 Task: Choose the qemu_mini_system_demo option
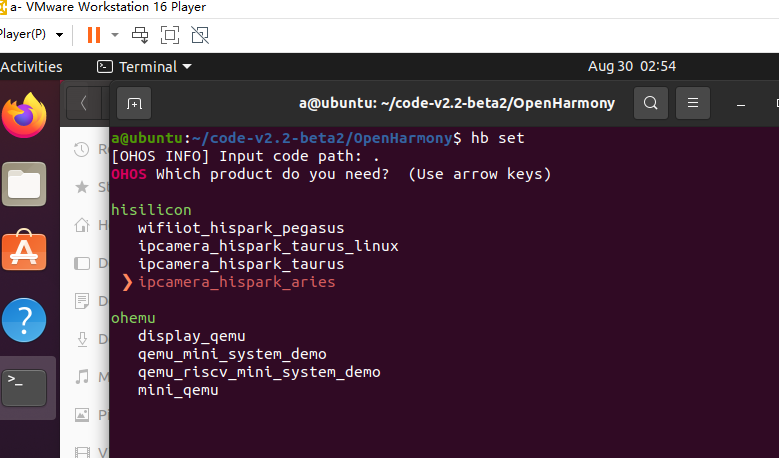tap(232, 354)
